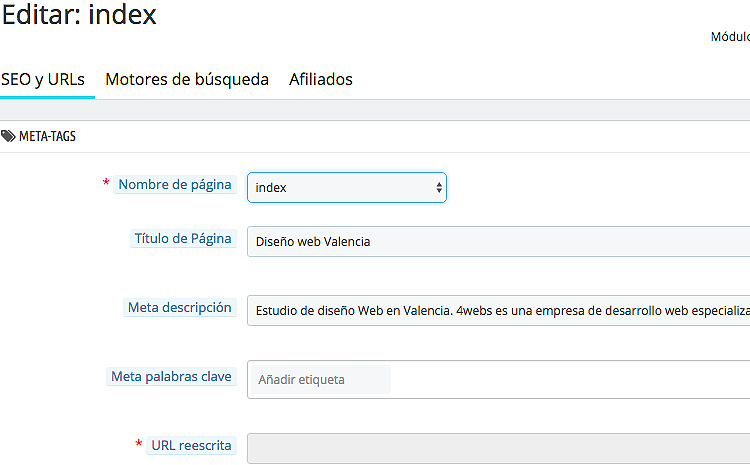Switch to the SEO y URLs tab
Screen dimensions: 750x465
43,79
